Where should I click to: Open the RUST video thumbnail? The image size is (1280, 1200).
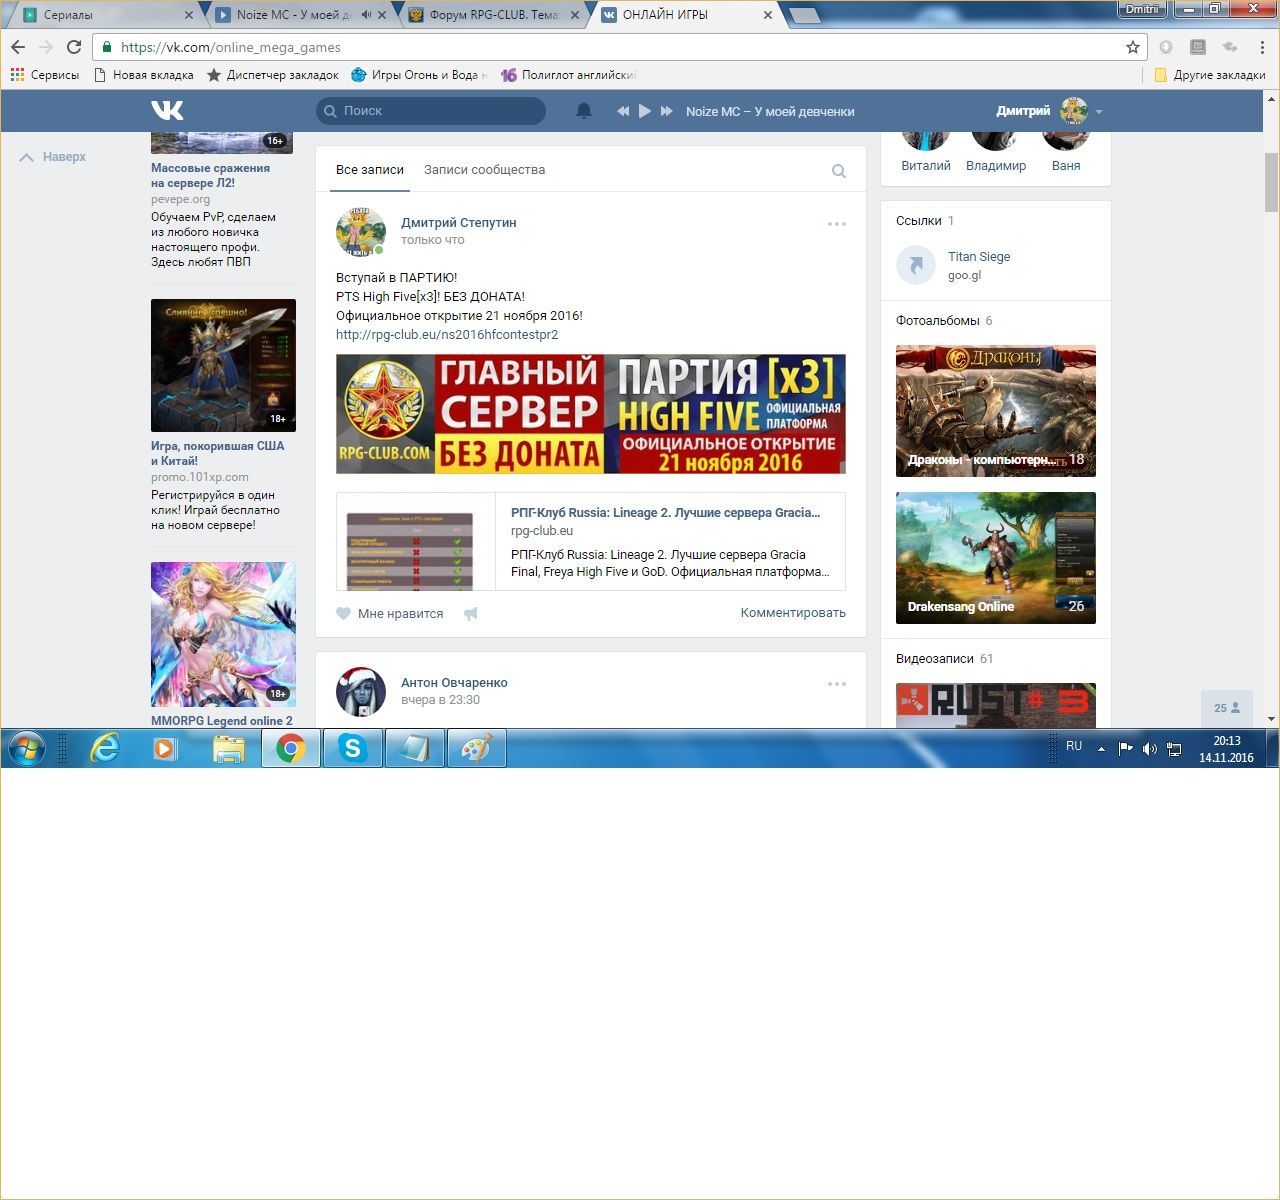coord(996,705)
